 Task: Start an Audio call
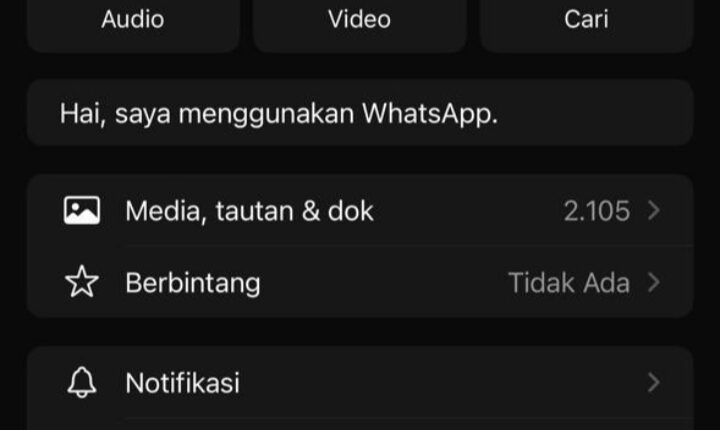133,21
